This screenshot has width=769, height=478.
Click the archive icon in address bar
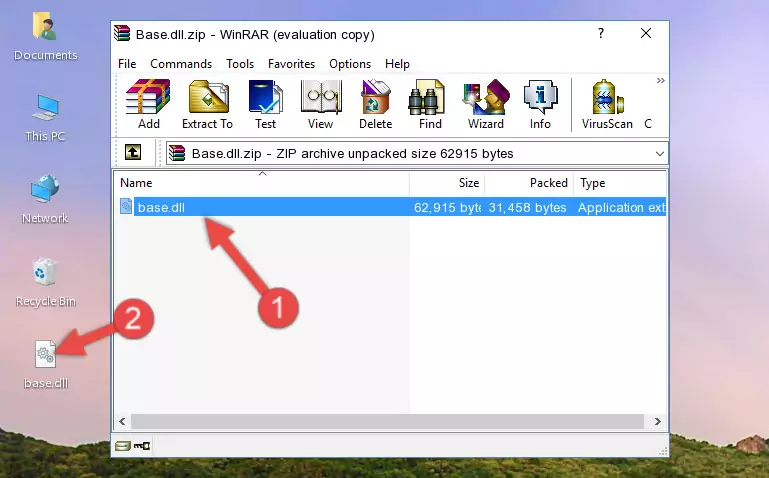[x=177, y=153]
